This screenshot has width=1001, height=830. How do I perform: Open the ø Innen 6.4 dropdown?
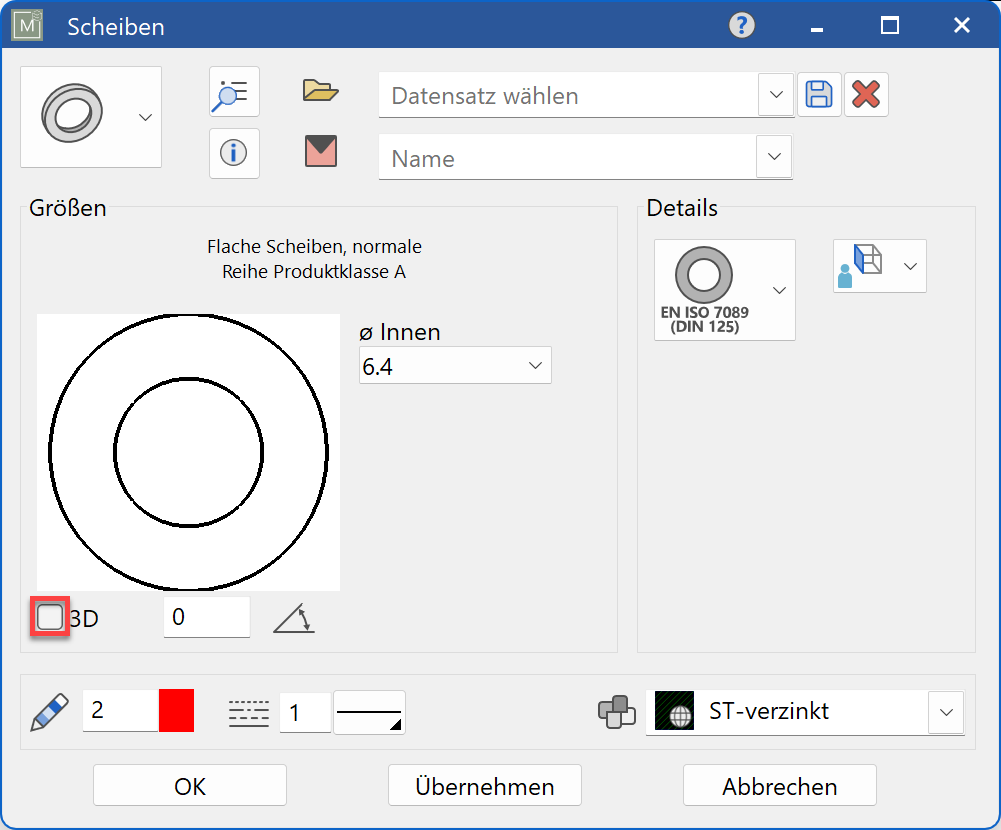(x=537, y=365)
